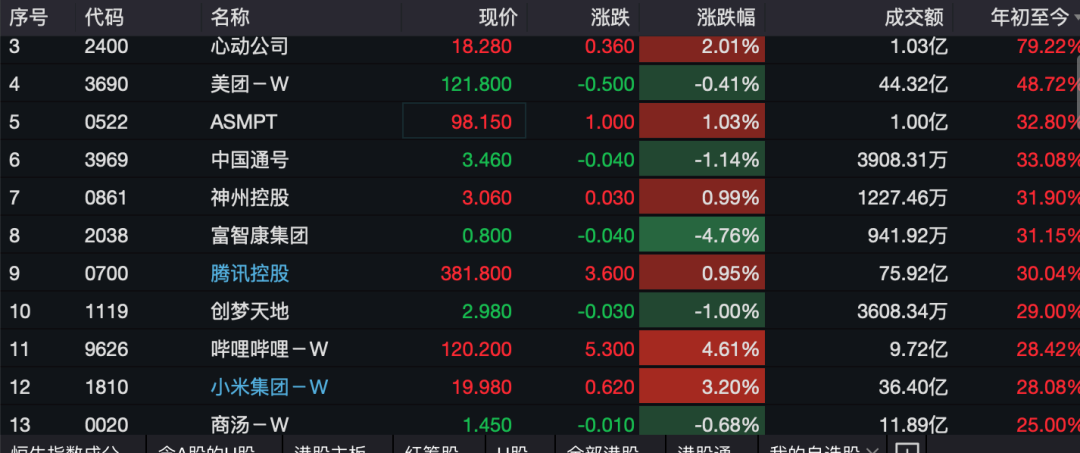
Task: Click the 4.61% change cell
Action: click(x=702, y=348)
